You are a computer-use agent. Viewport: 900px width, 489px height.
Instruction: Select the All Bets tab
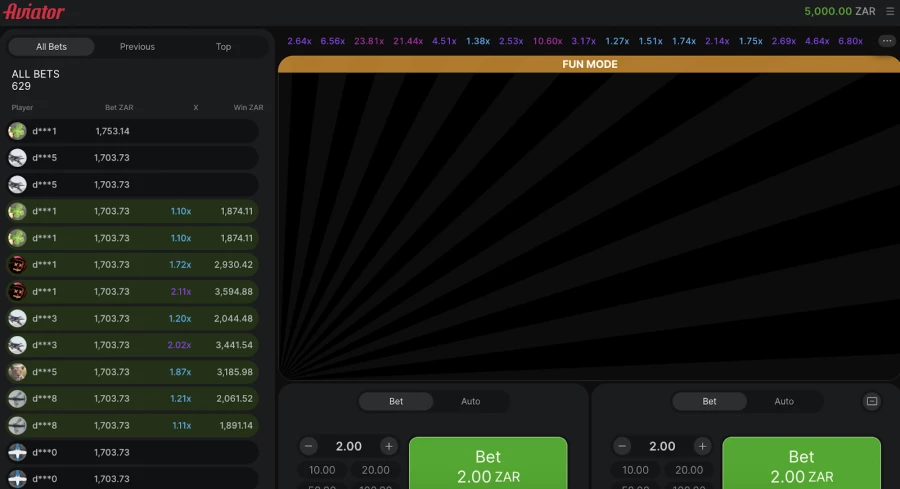[x=52, y=47]
